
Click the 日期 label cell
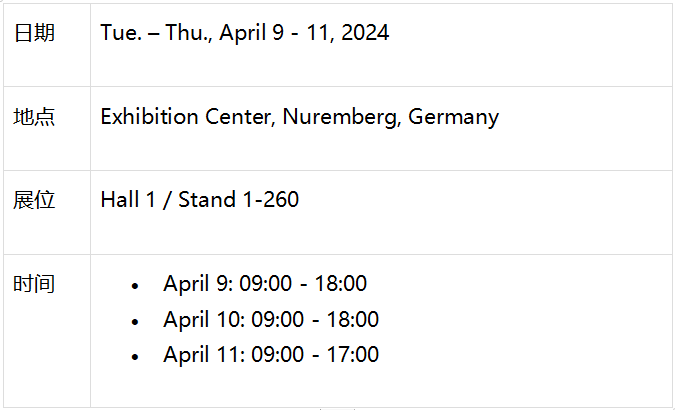34,33
